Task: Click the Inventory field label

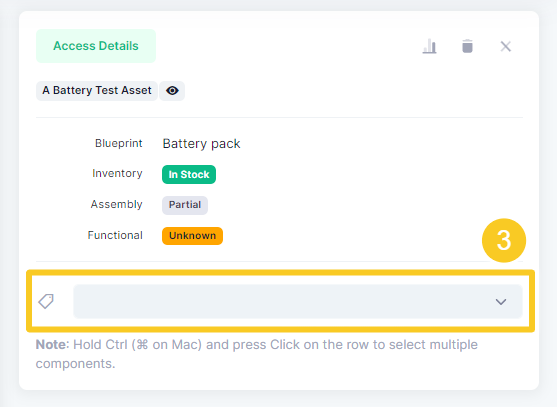Action: [x=117, y=173]
